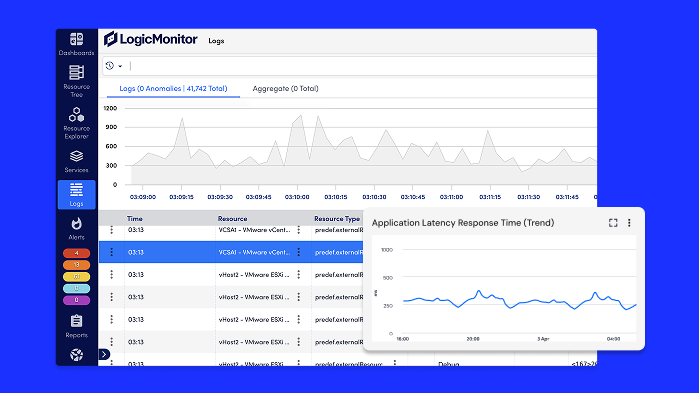Viewport: 699px width, 393px height.
Task: Click the globe icon at sidebar bottom
Action: coord(76,355)
